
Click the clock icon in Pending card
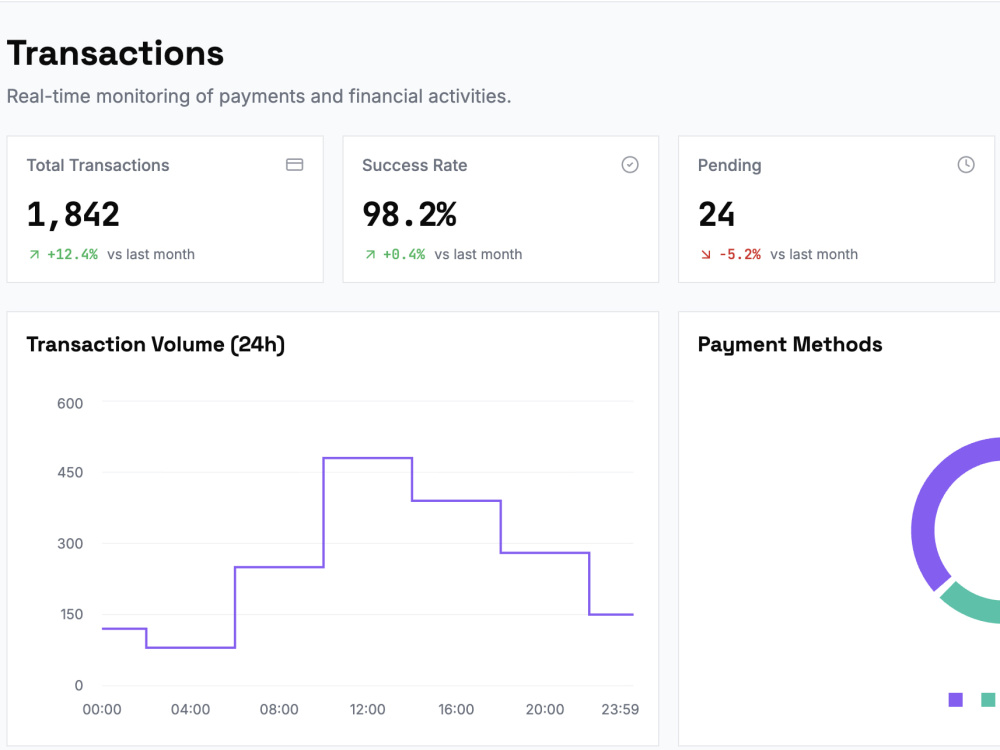pyautogui.click(x=966, y=165)
